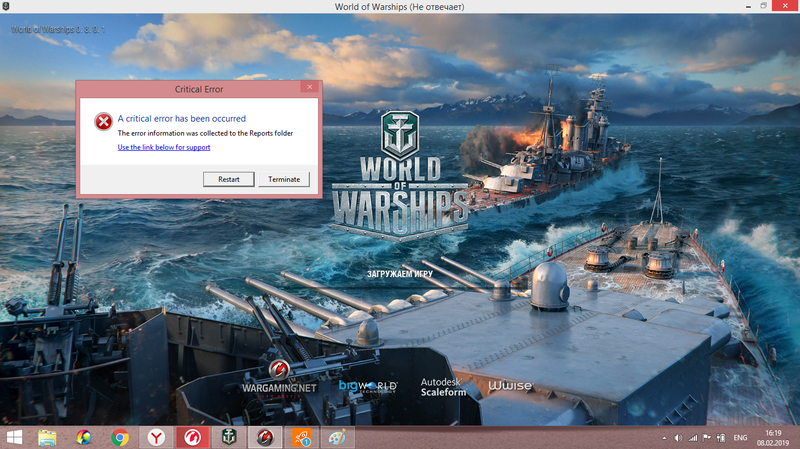Open the Action Center flag icon

coord(707,438)
